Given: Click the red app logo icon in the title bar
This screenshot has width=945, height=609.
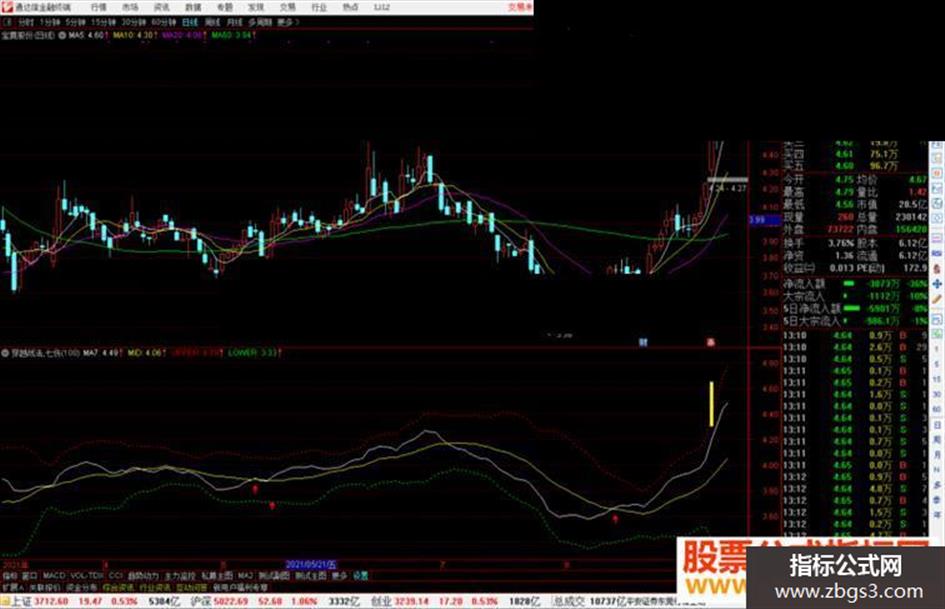Looking at the screenshot, I should point(7,7).
